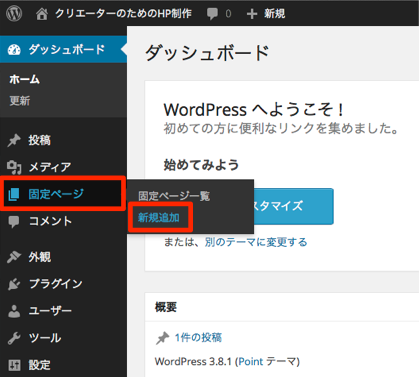Click the sliders icon beside 設定
419x377 pixels.
14,365
